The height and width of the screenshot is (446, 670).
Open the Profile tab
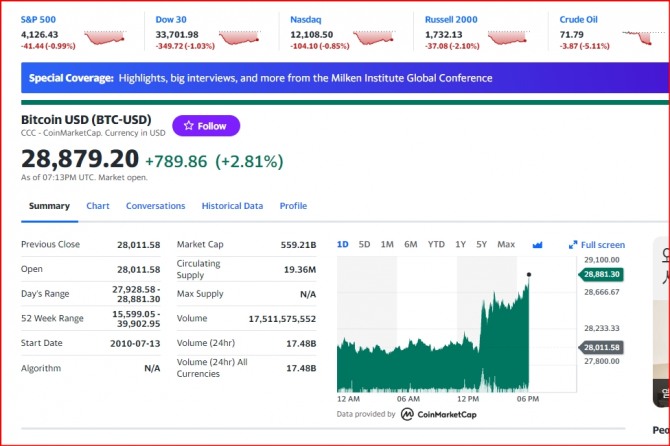[293, 206]
